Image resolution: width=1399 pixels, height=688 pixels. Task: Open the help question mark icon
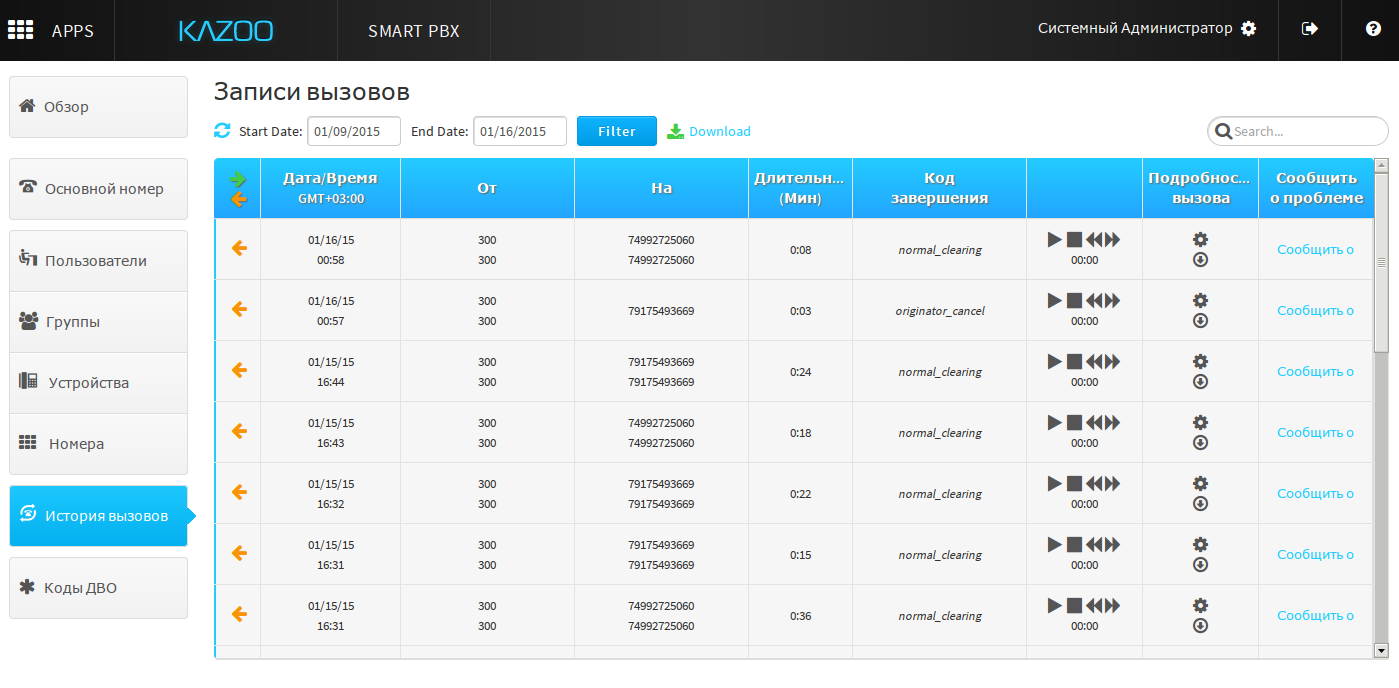[1373, 29]
